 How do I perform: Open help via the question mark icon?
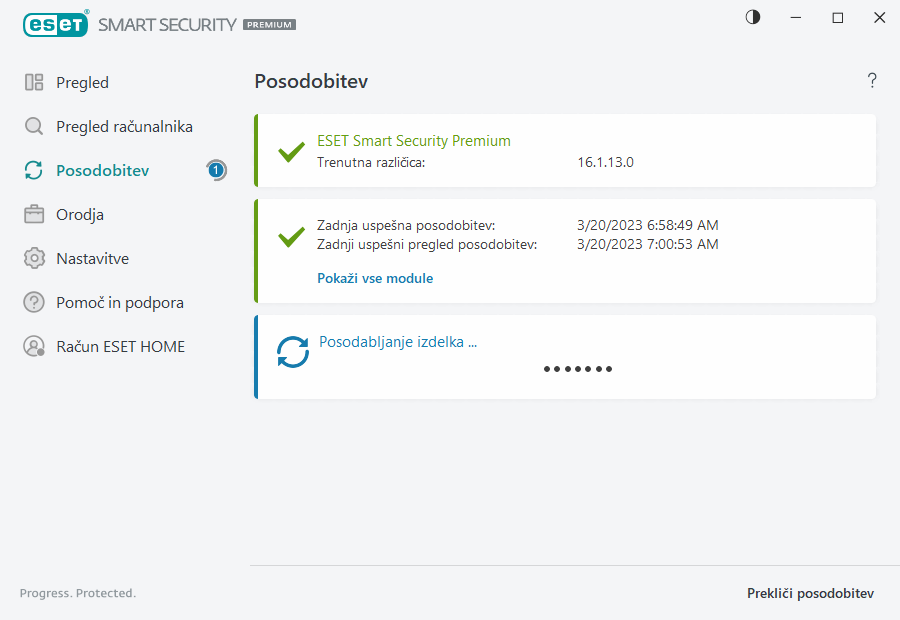pyautogui.click(x=872, y=81)
